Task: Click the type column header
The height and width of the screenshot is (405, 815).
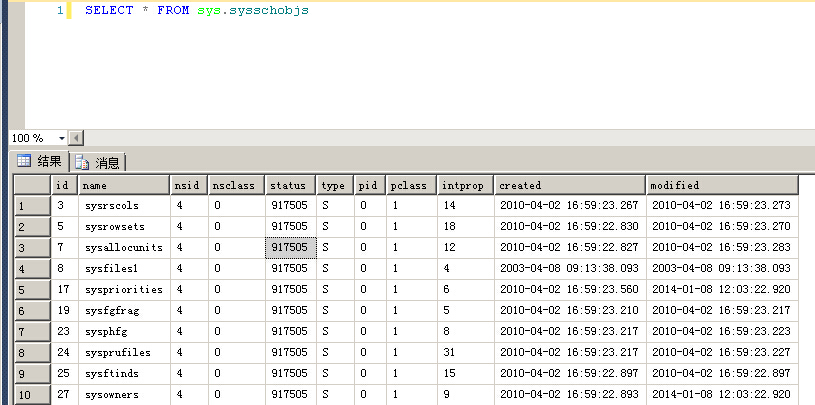Action: tap(335, 185)
